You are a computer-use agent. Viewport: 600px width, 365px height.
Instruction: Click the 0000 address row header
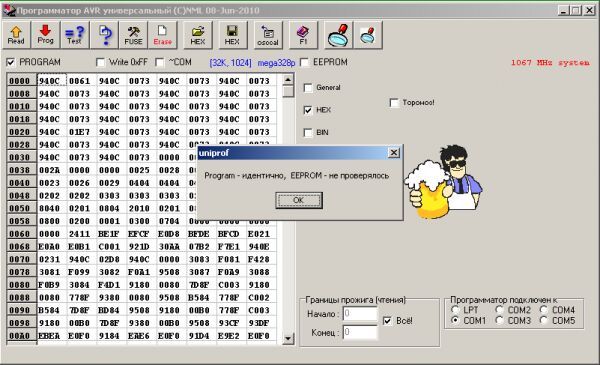coord(21,81)
